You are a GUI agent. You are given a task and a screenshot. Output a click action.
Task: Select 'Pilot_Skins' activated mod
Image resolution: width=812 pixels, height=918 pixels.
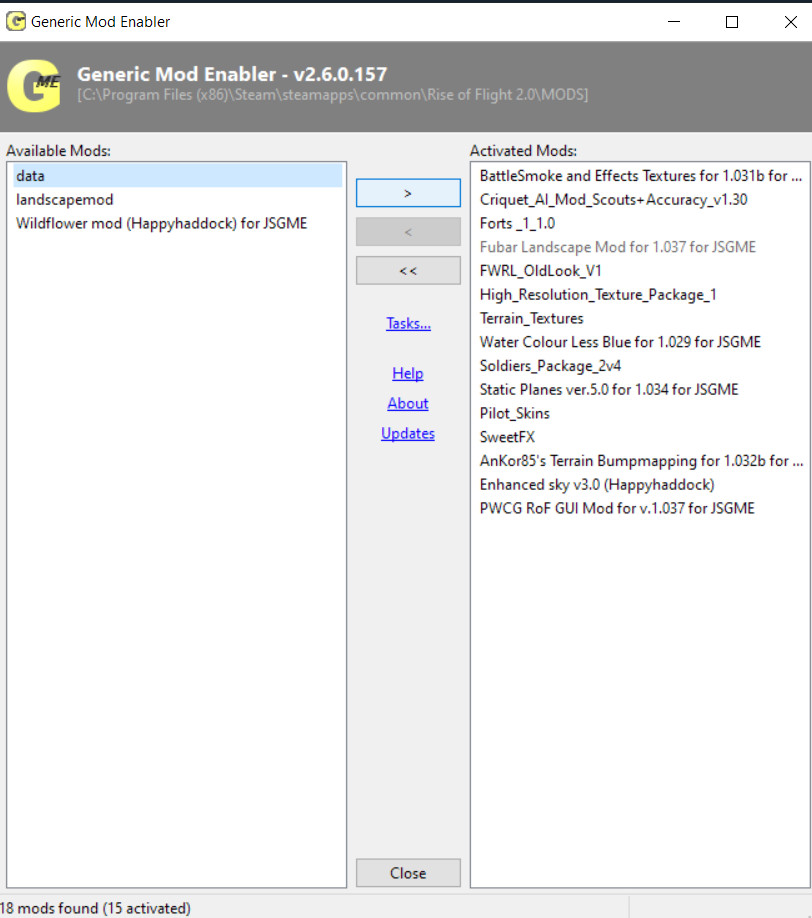coord(640,413)
